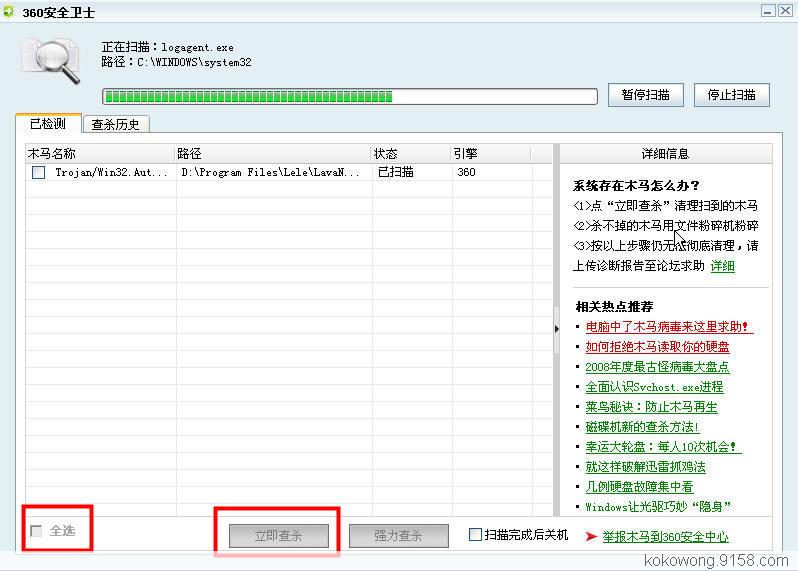Screen dimensions: 798x571
Task: Open link 电脑中了木马病毒来这里求助
Action: tap(667, 327)
